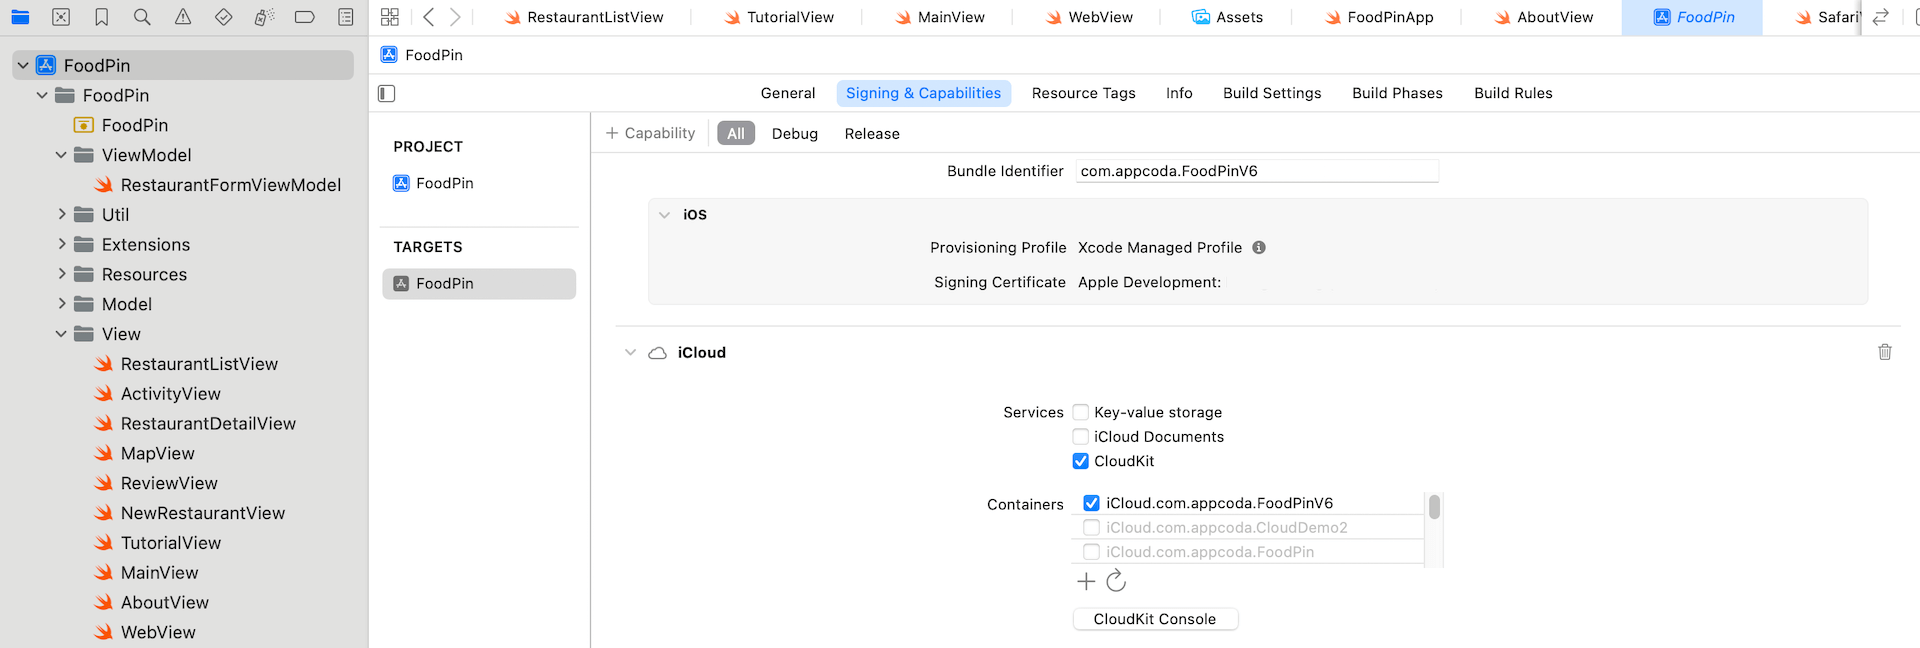
Task: Toggle the project and targets sidebar icon
Action: [x=387, y=94]
